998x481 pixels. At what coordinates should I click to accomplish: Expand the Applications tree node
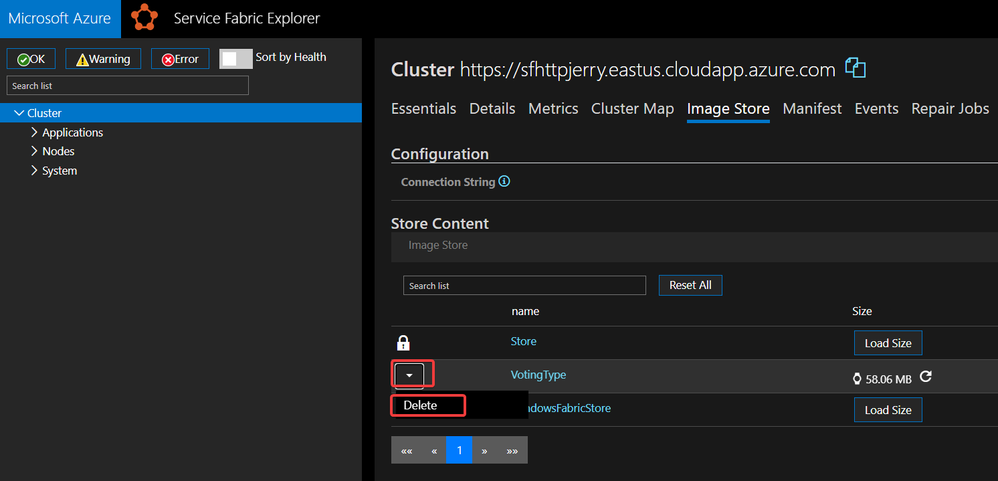34,132
